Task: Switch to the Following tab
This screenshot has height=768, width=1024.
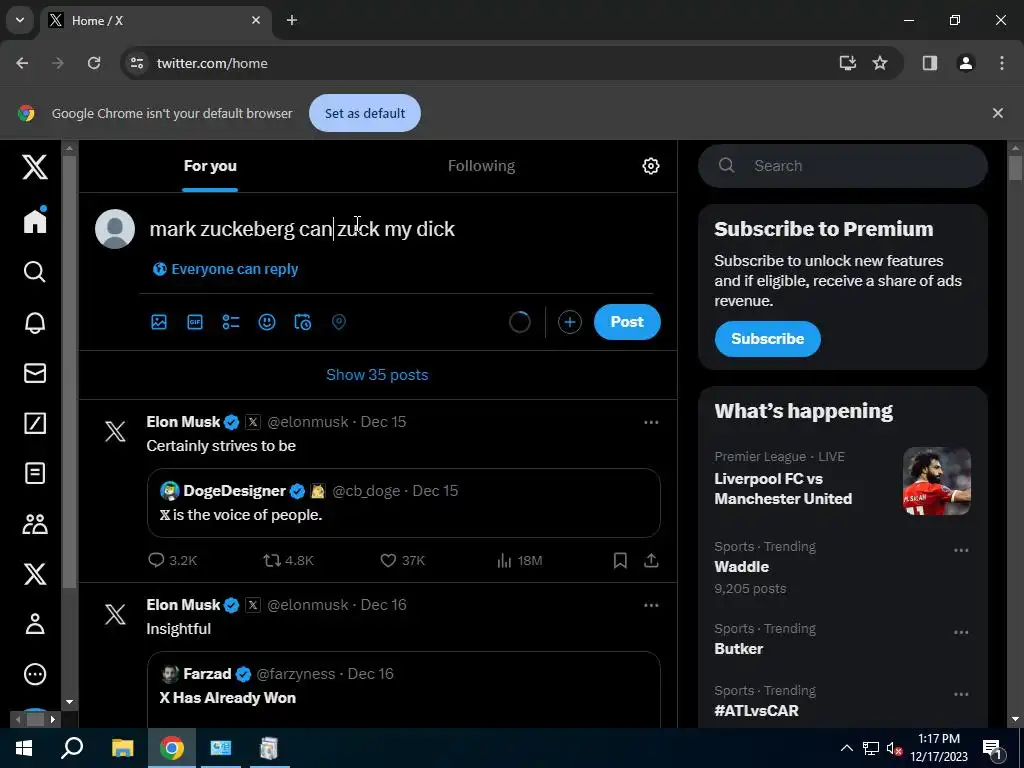Action: coord(481,166)
